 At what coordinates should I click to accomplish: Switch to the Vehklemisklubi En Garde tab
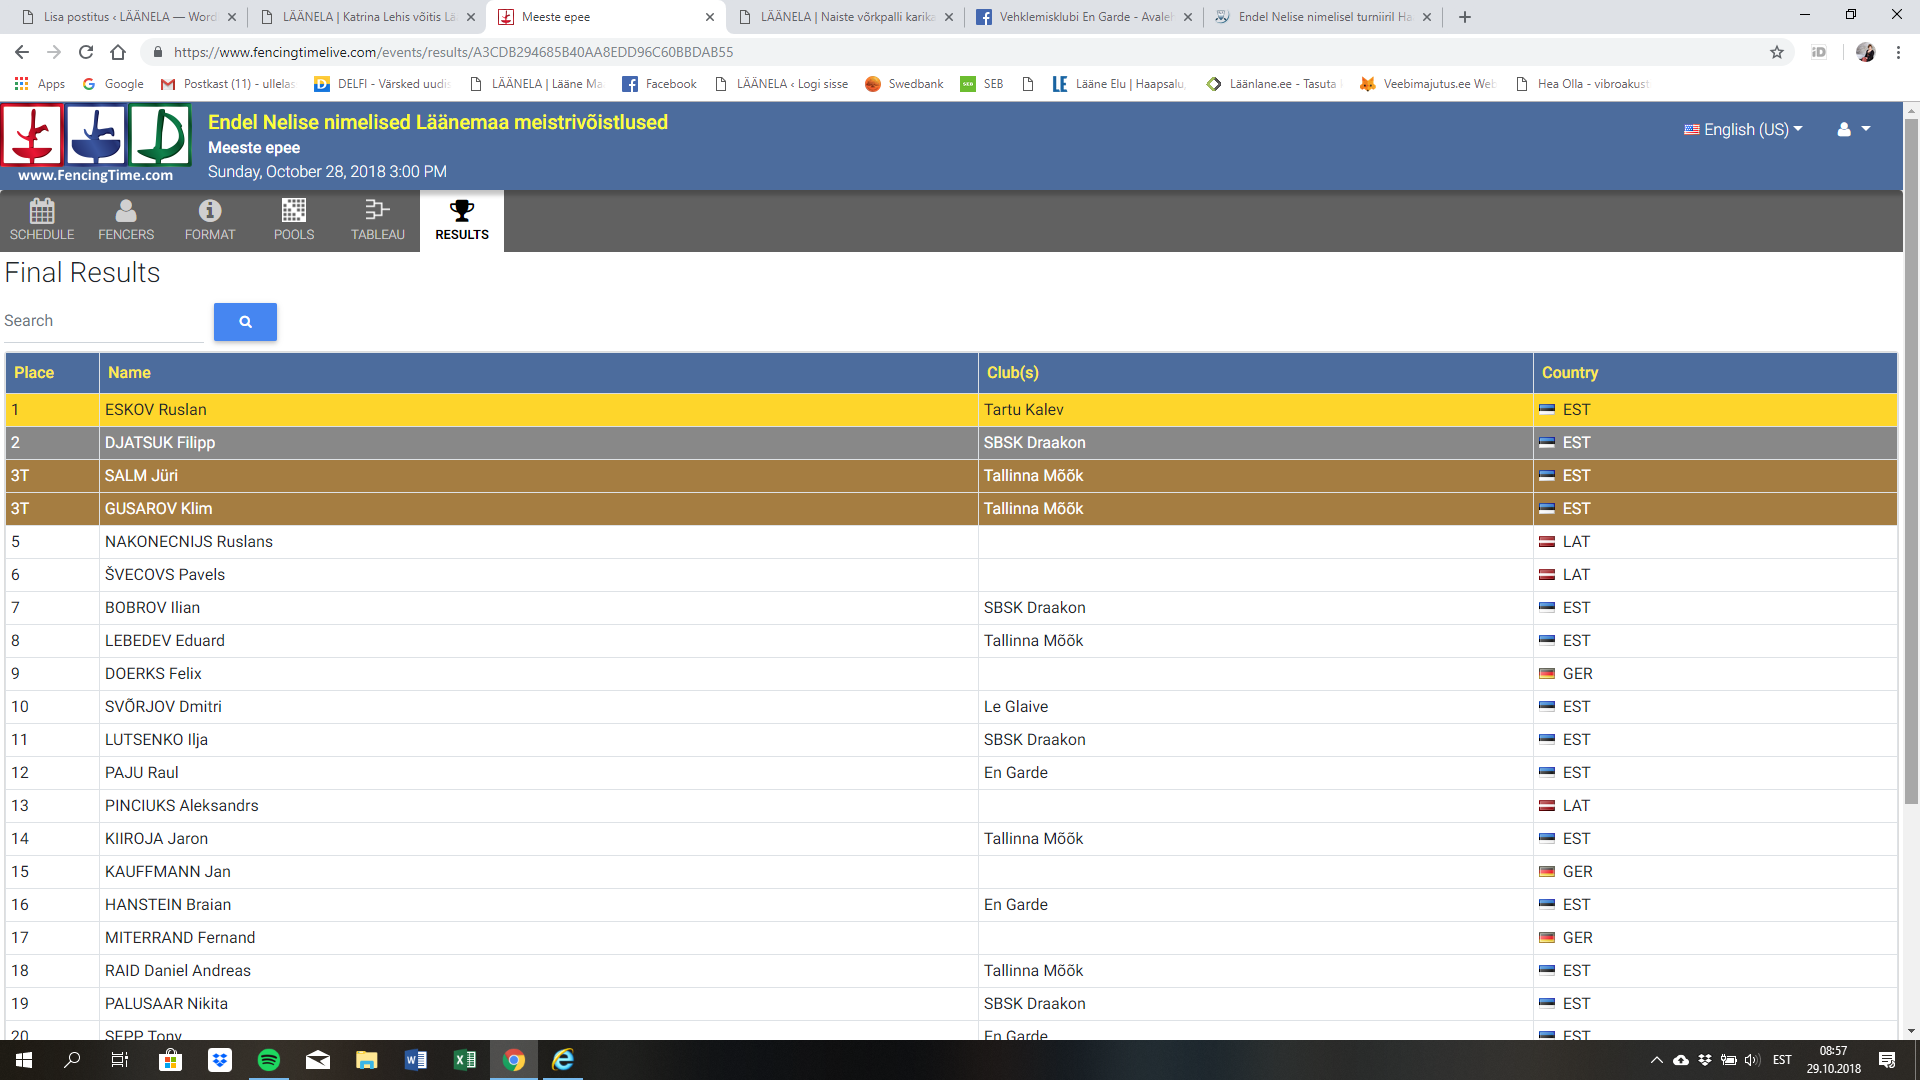[x=1082, y=17]
